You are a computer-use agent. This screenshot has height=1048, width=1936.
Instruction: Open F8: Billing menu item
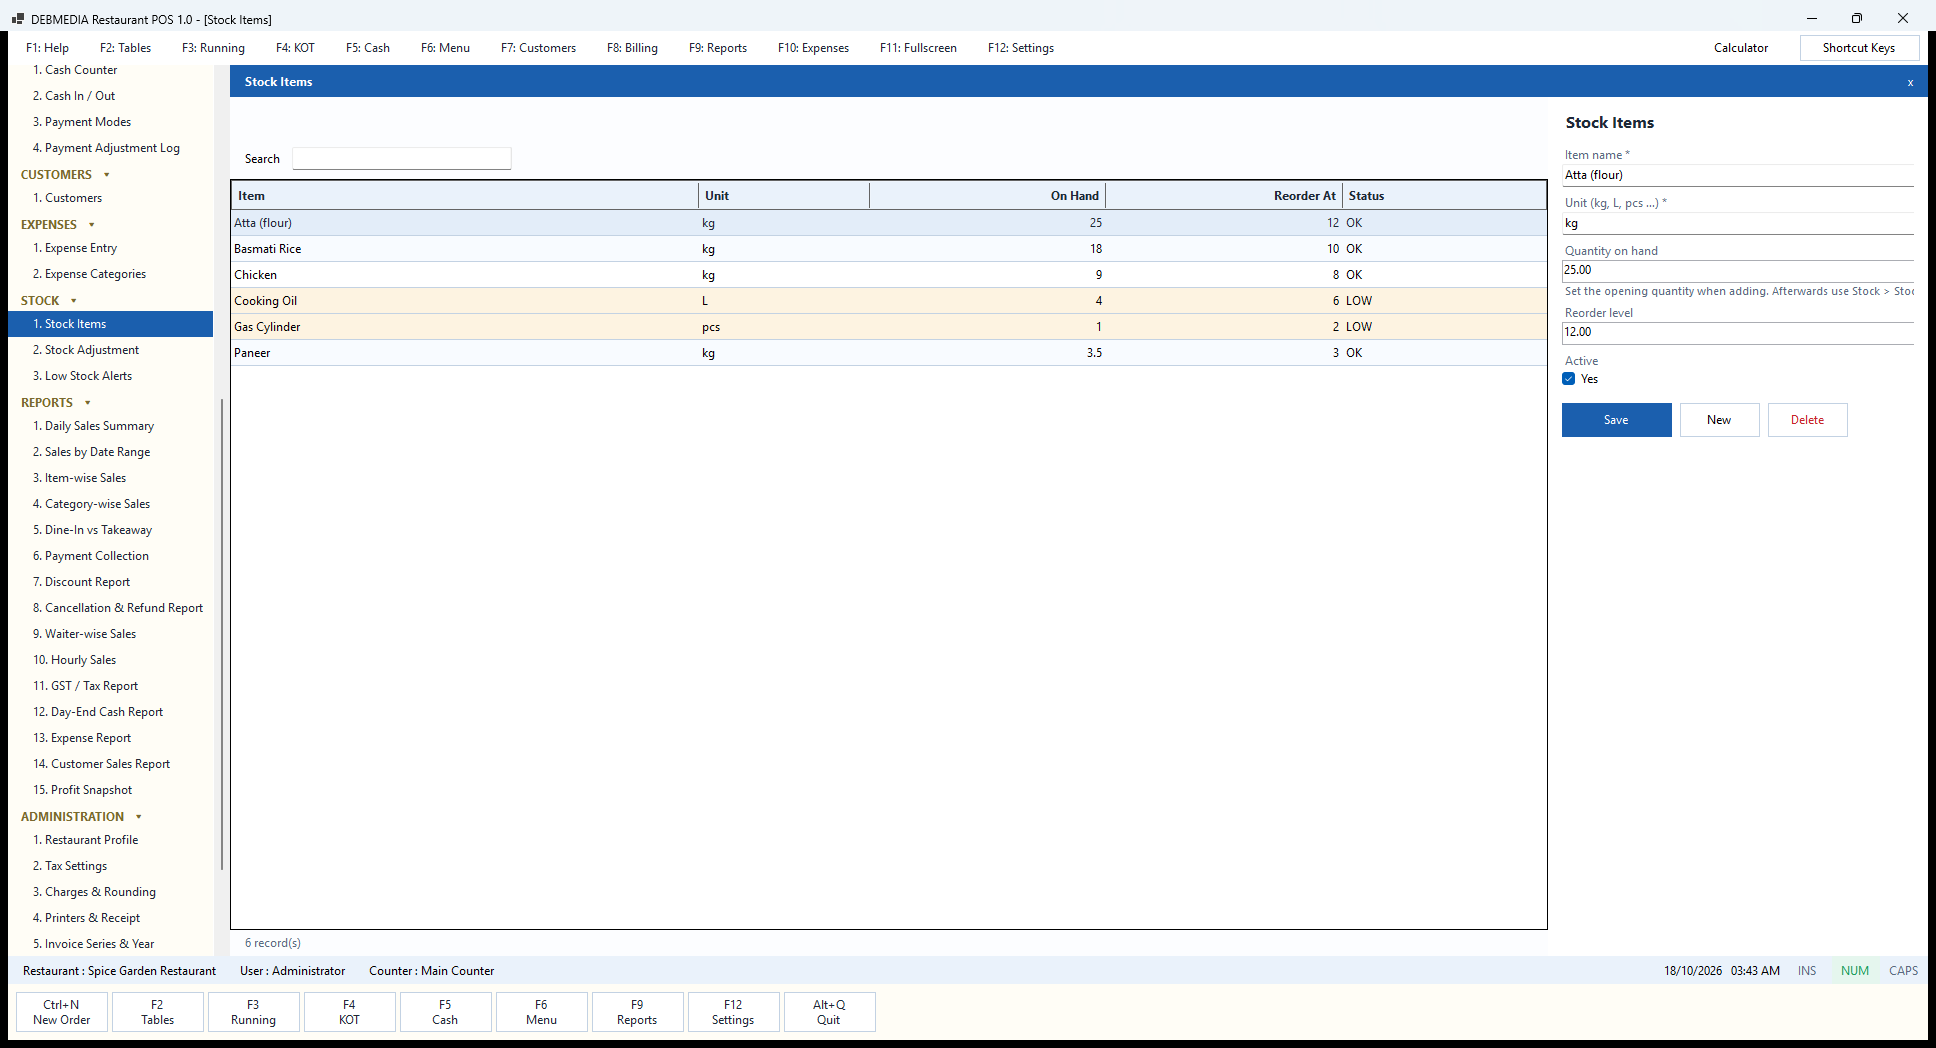pos(632,48)
